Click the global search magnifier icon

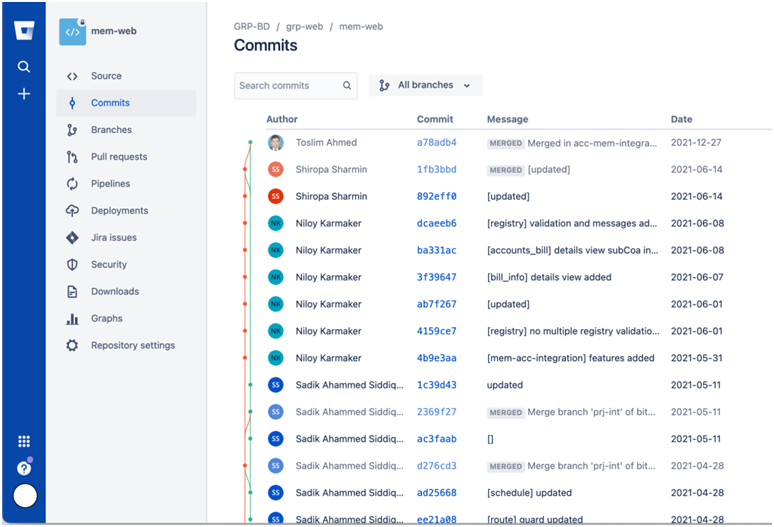point(24,67)
